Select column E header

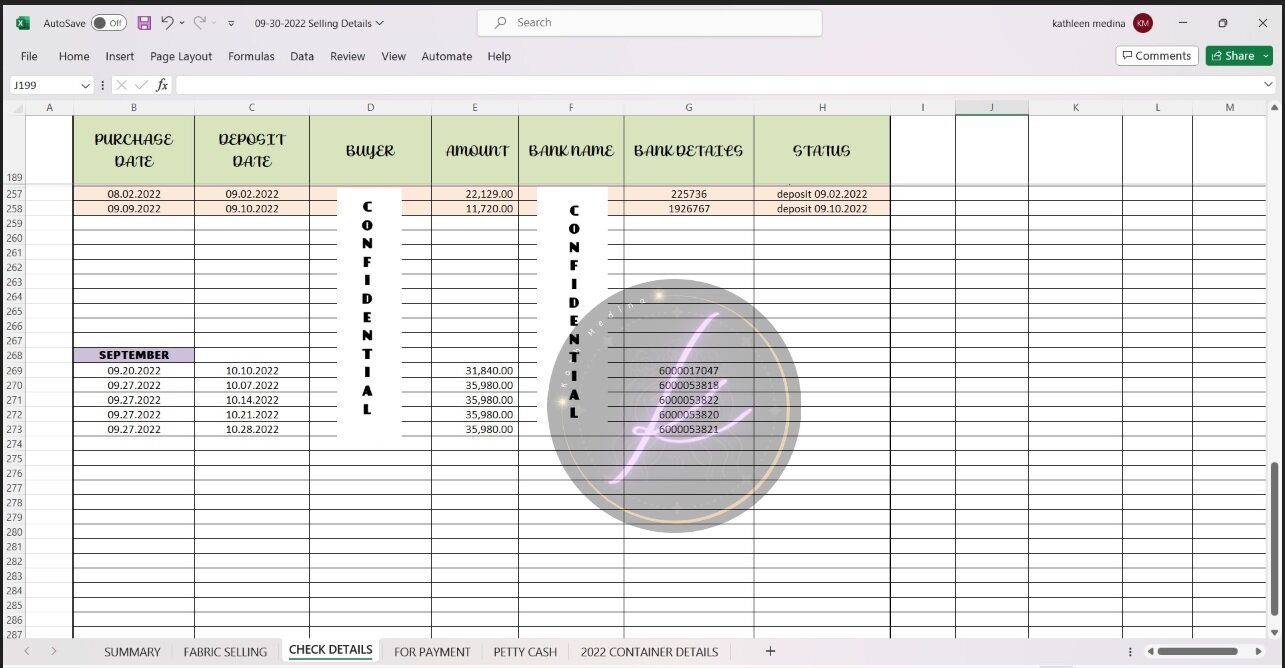tap(475, 107)
